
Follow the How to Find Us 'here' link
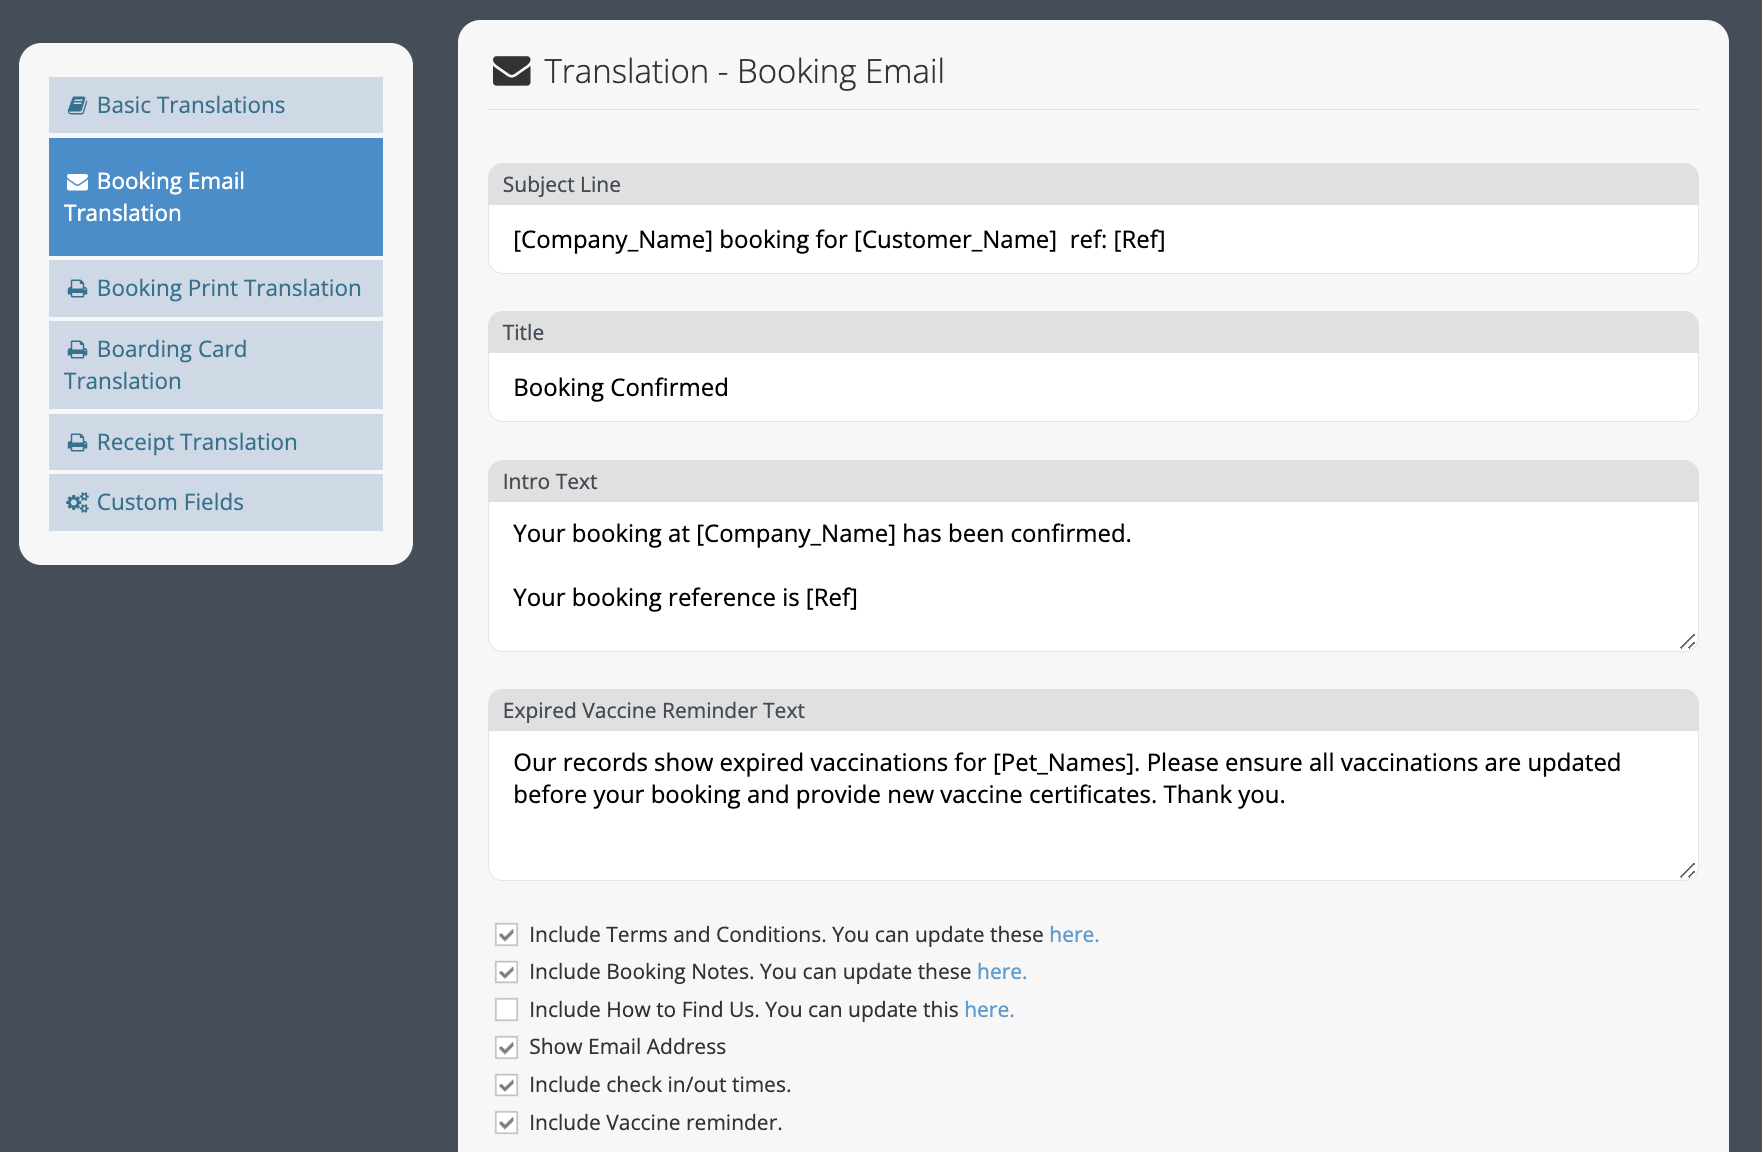pos(989,1009)
